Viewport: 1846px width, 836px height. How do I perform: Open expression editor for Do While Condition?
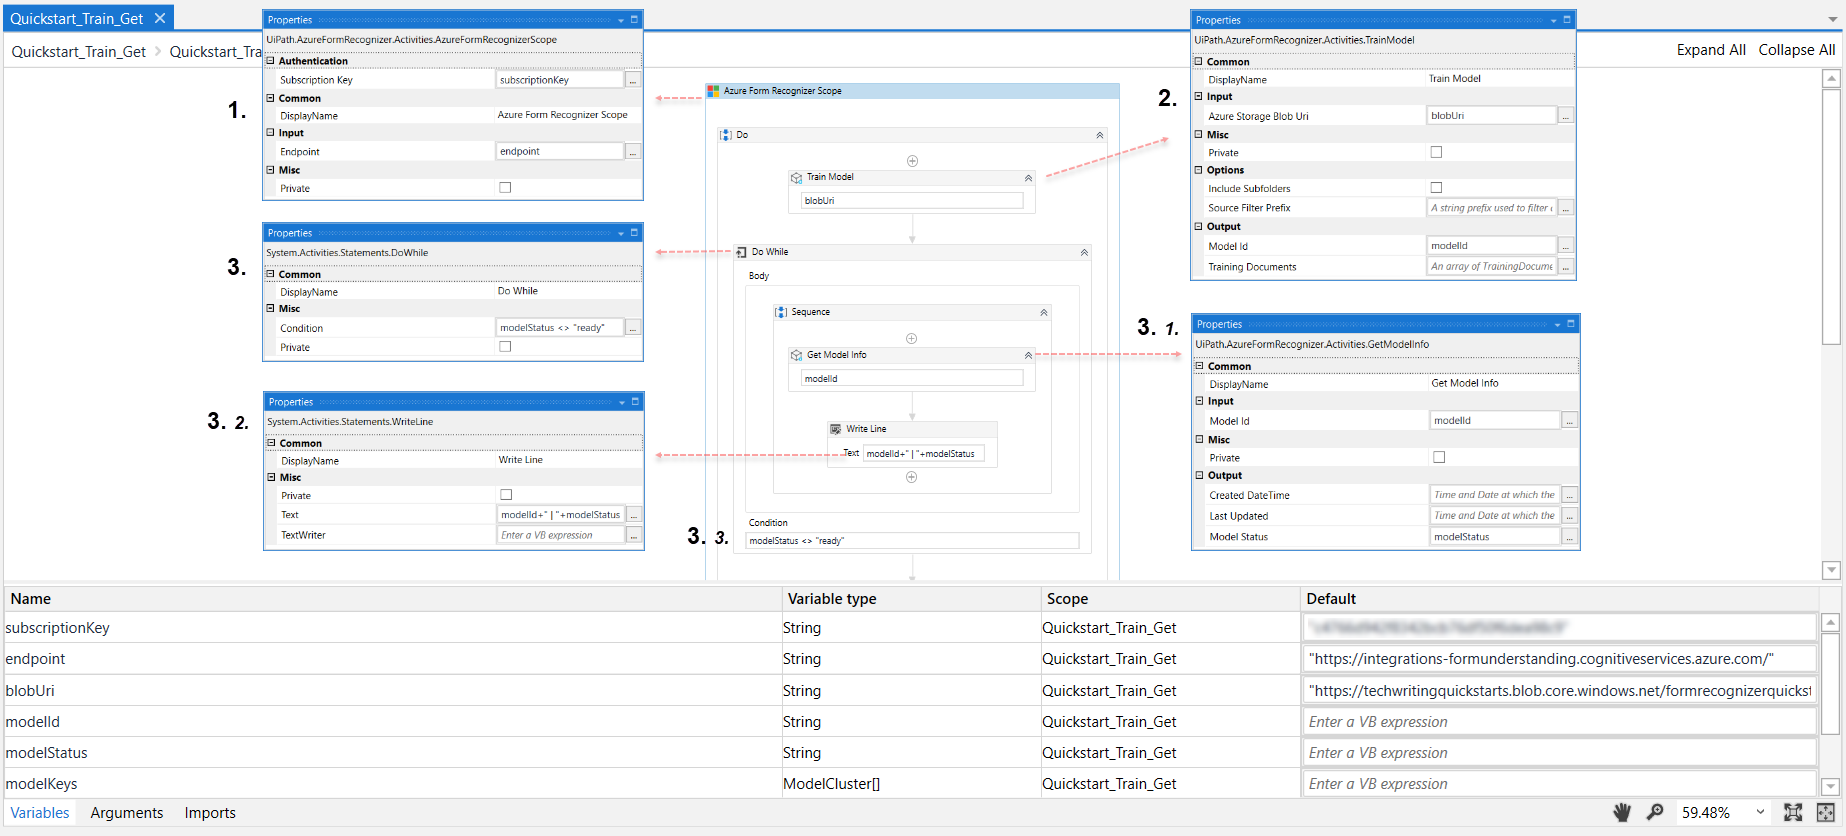(x=633, y=328)
